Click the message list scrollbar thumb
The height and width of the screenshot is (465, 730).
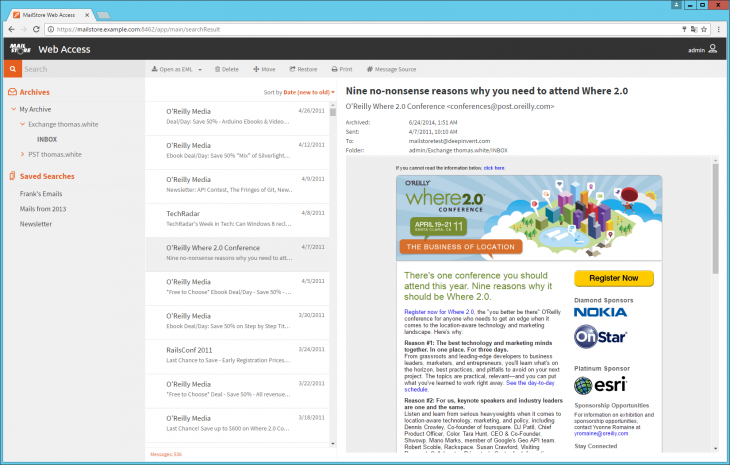tap(333, 112)
